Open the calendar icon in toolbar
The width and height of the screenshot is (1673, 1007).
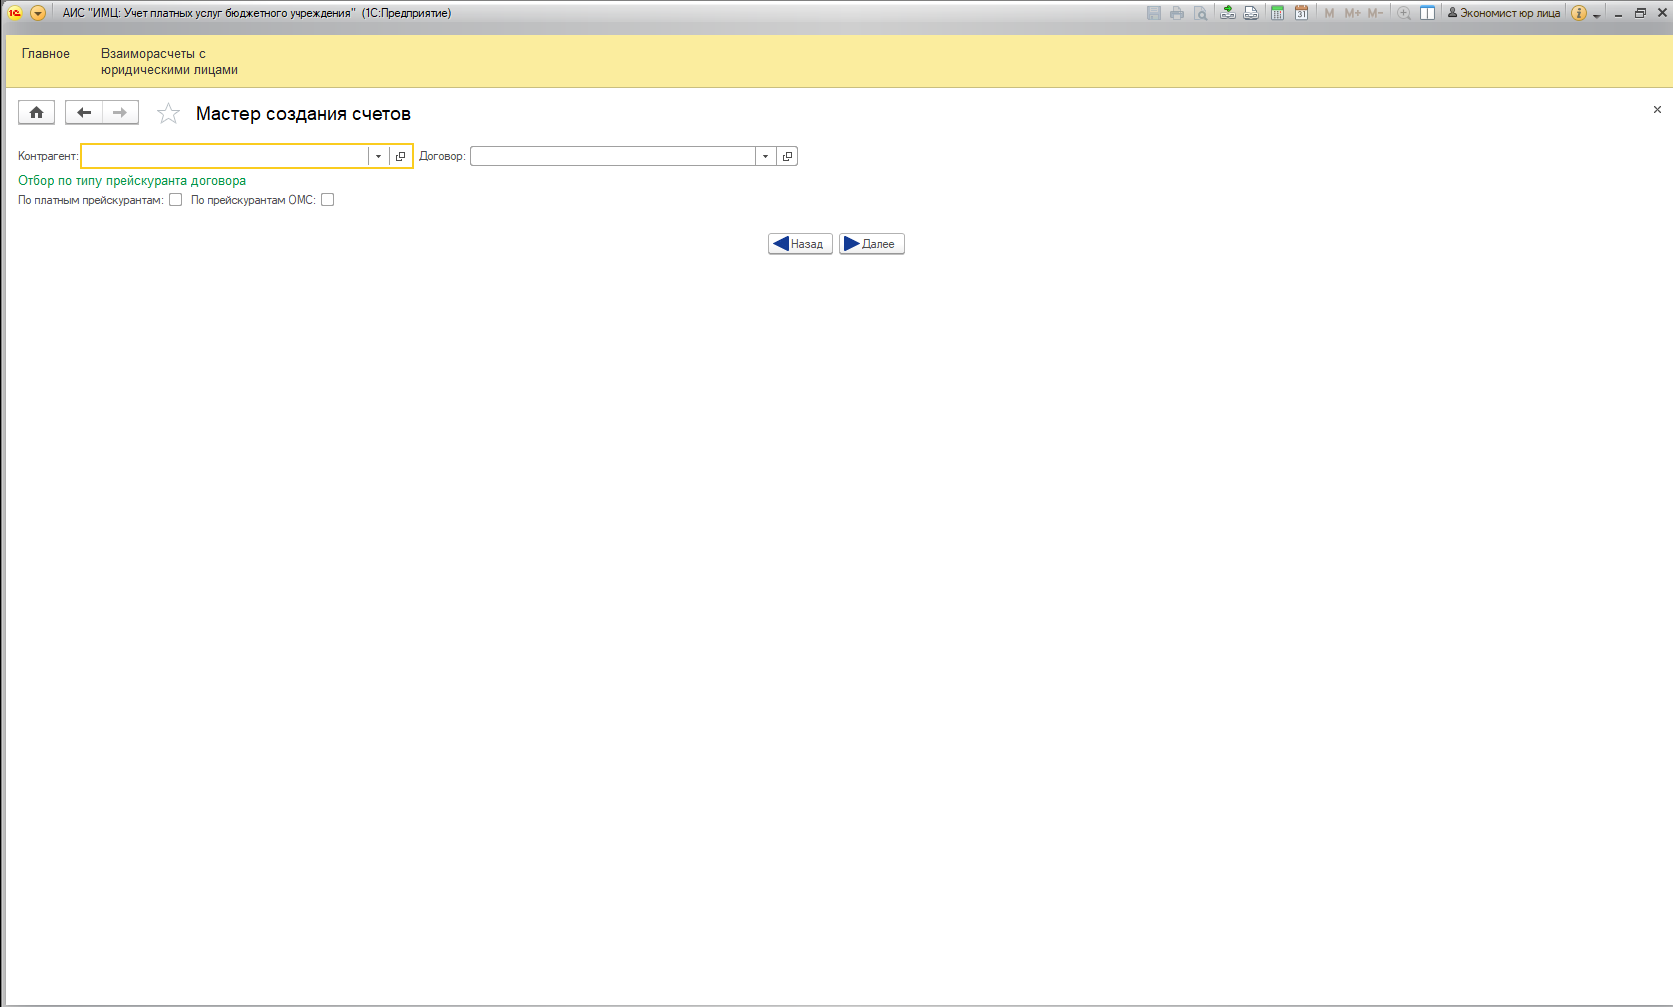tap(1301, 13)
